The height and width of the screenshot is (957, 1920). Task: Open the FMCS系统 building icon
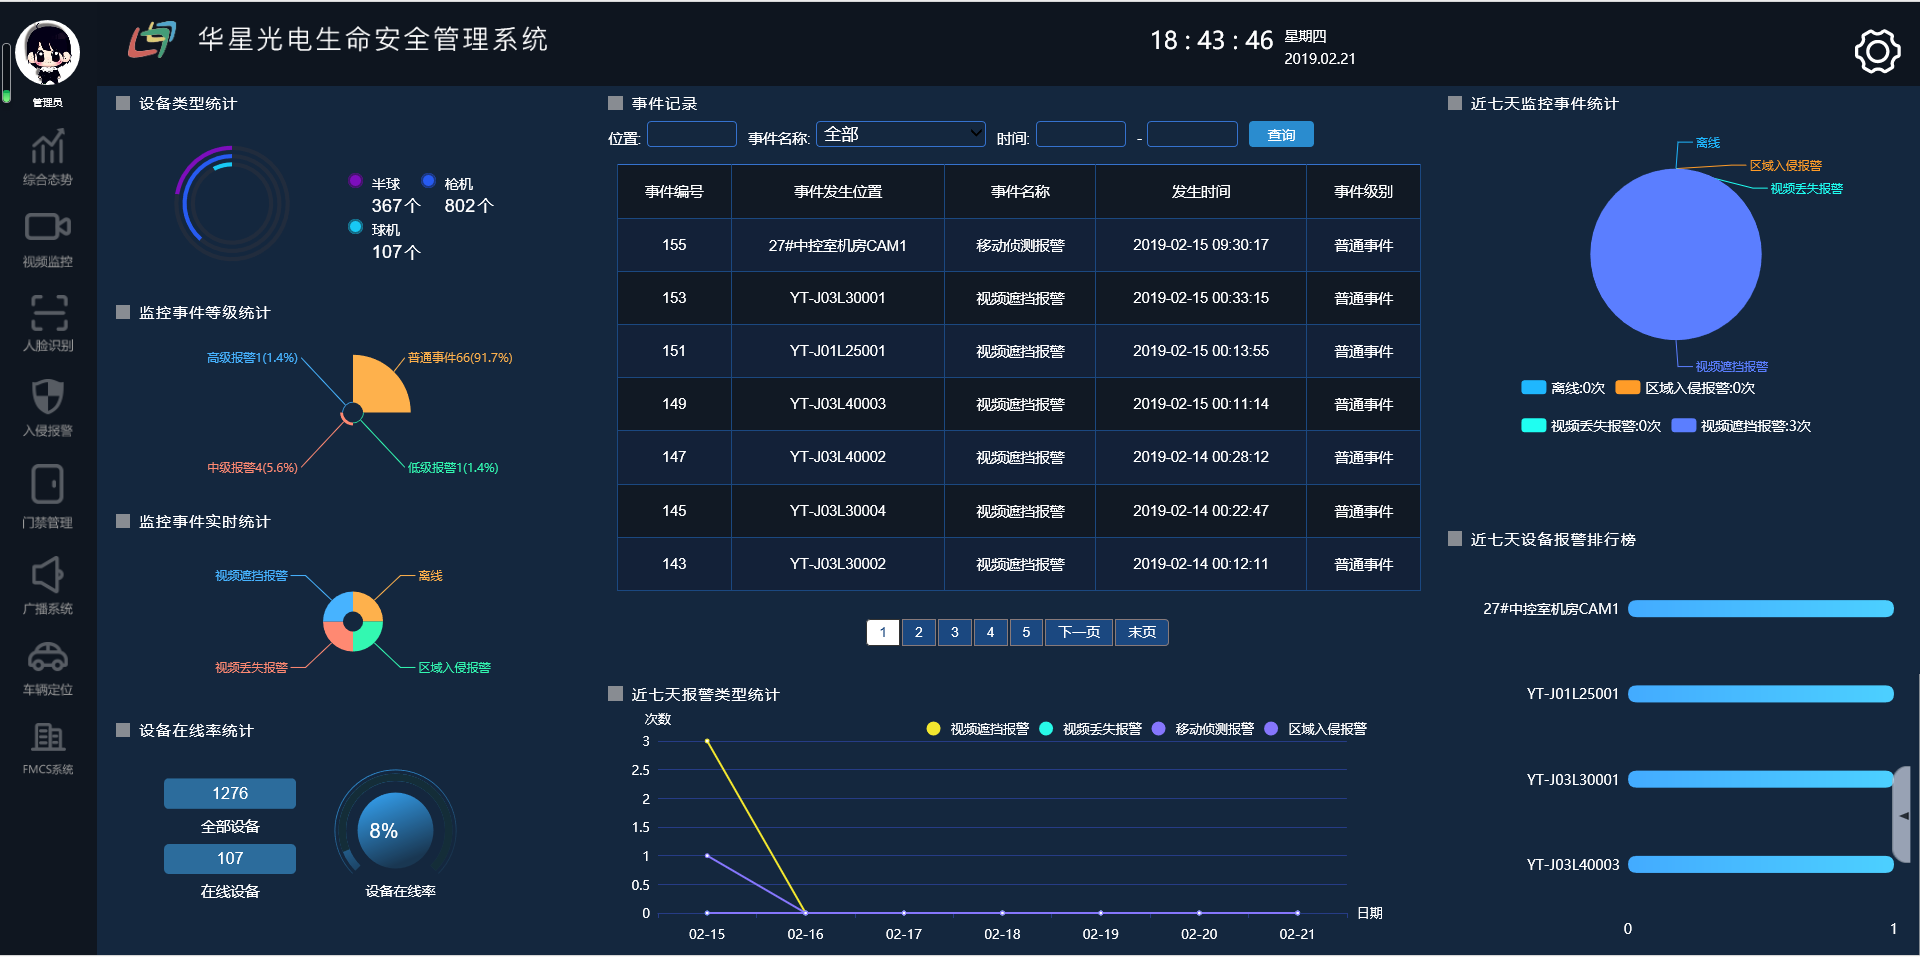(x=47, y=738)
